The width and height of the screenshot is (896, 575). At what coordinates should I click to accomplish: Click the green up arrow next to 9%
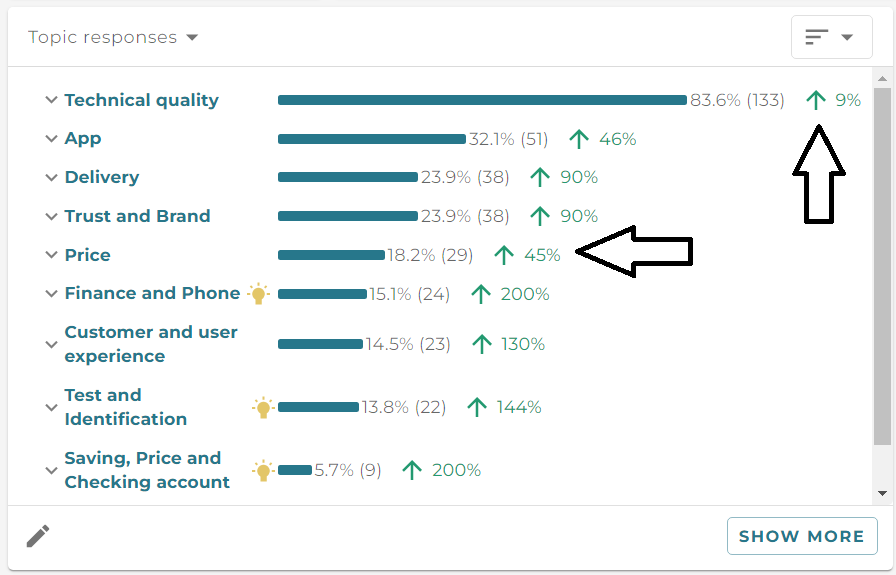click(x=815, y=100)
